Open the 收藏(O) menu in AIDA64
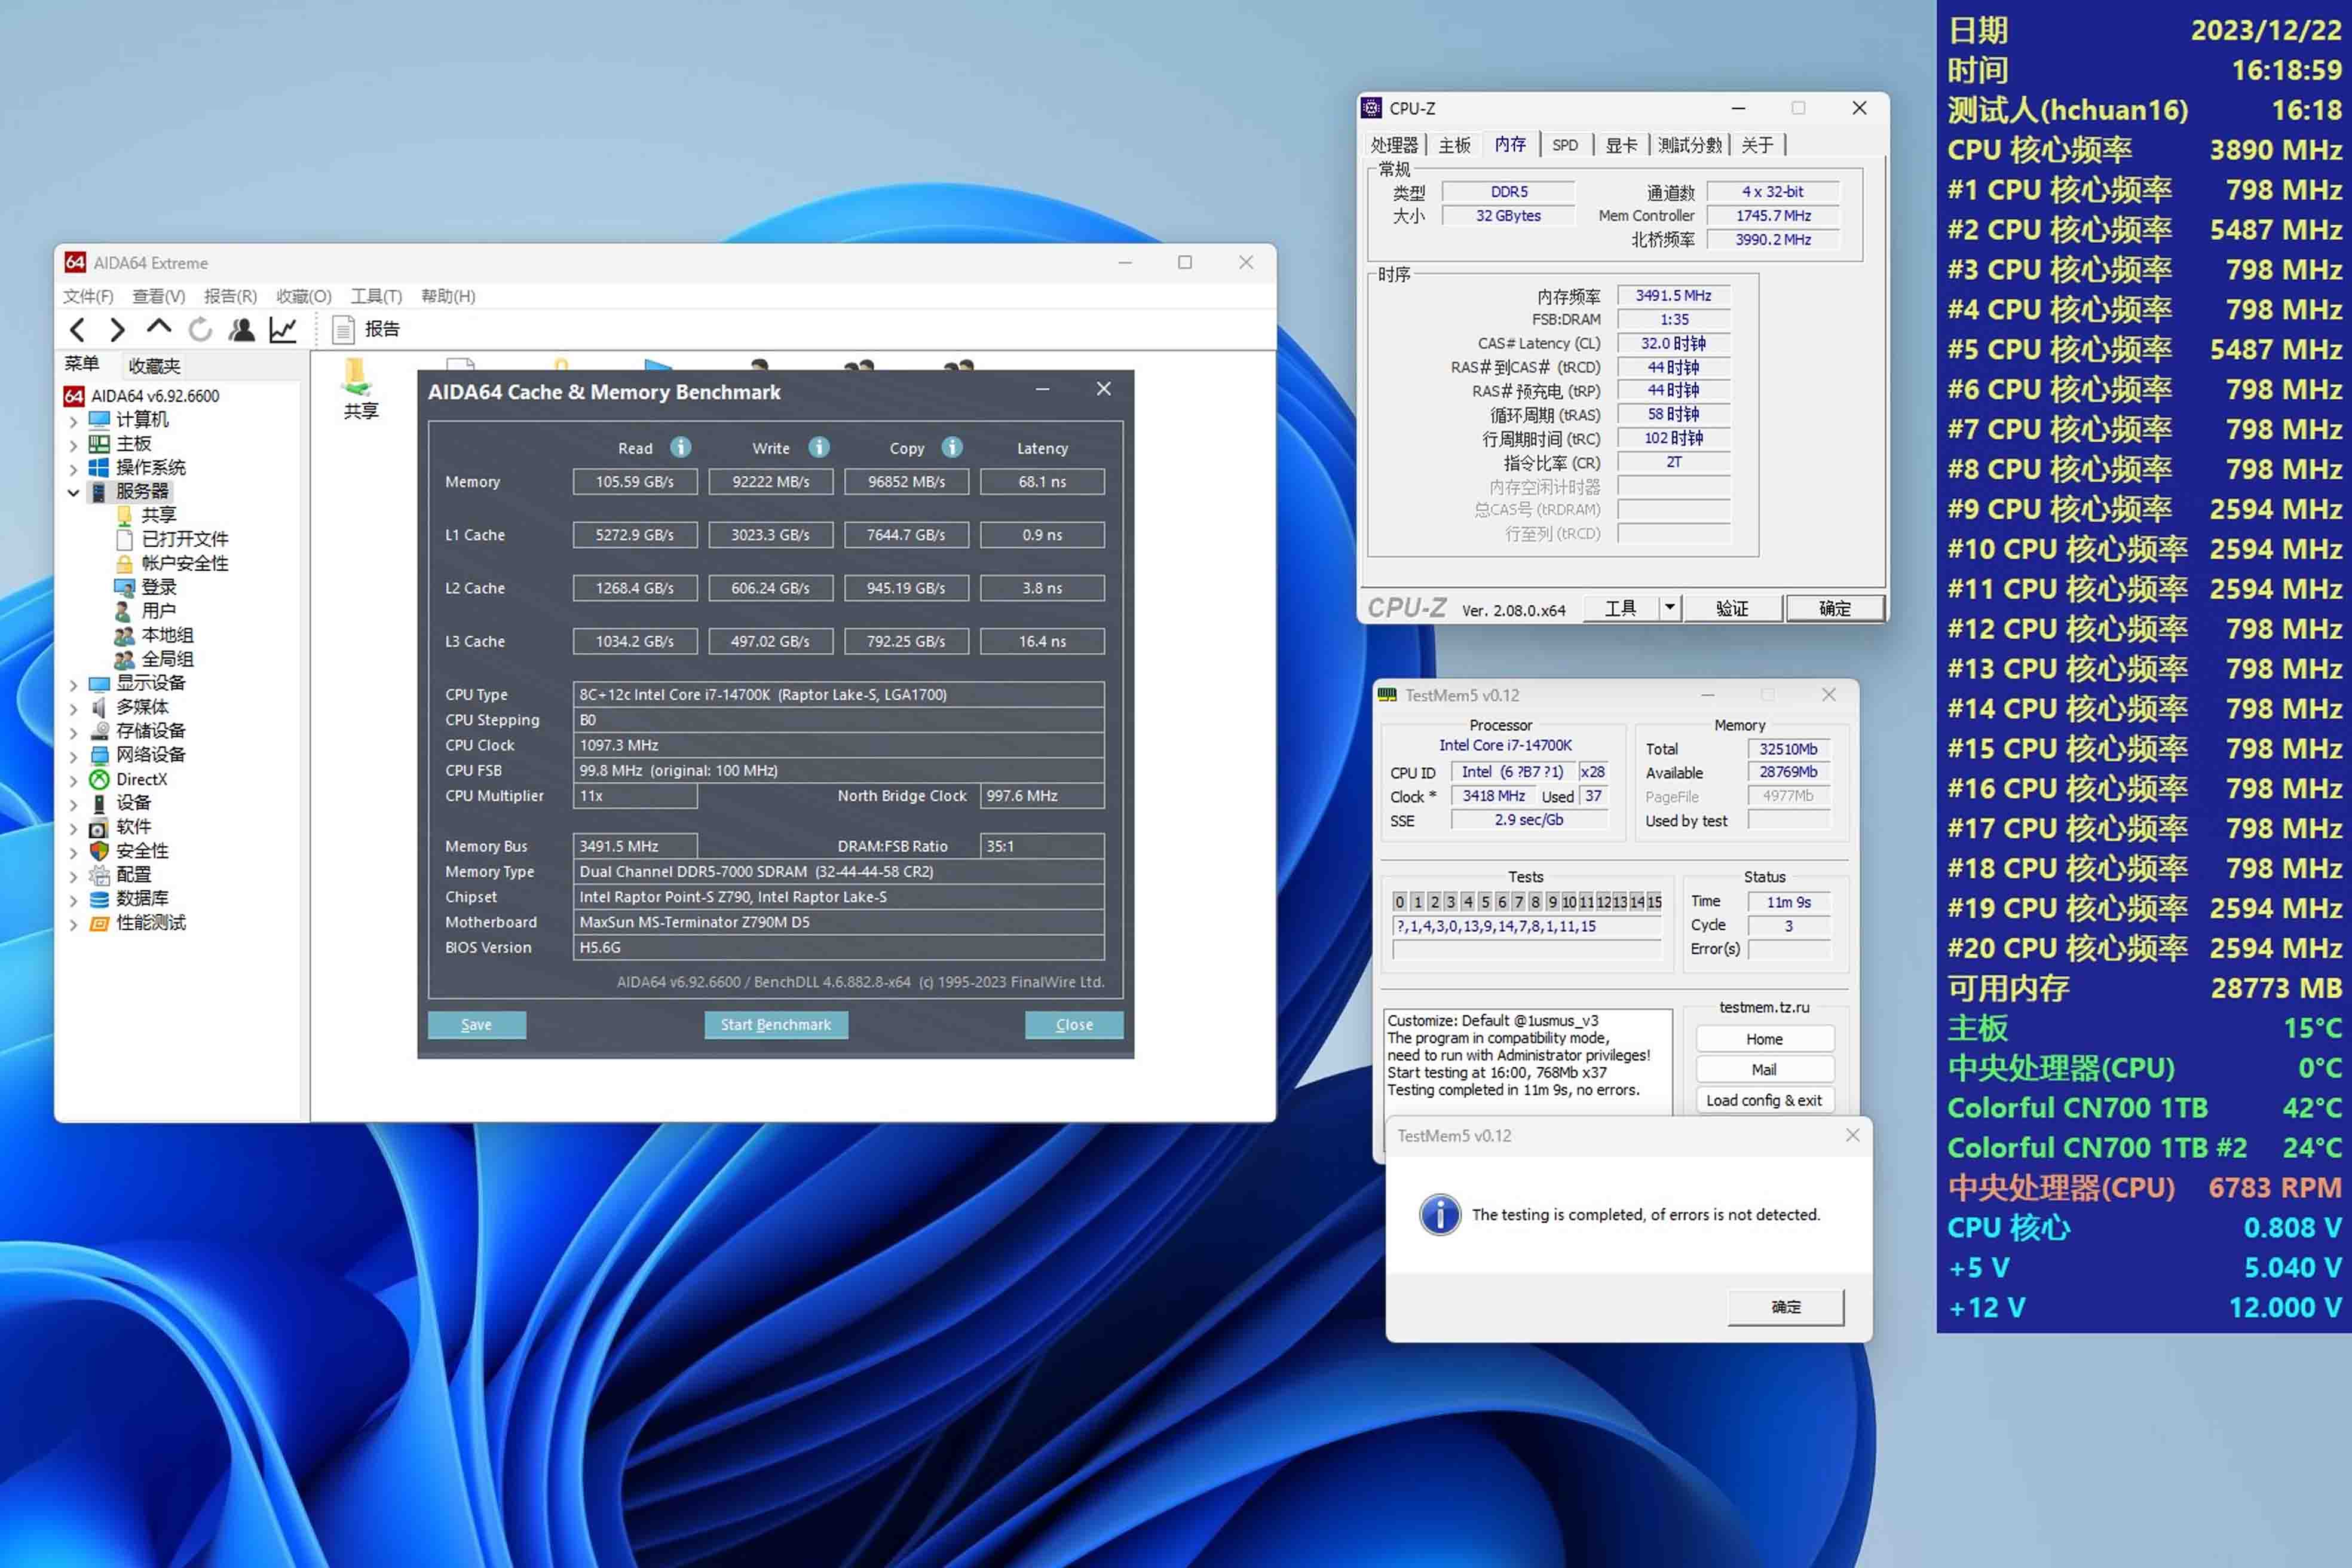2352x1568 pixels. coord(304,296)
